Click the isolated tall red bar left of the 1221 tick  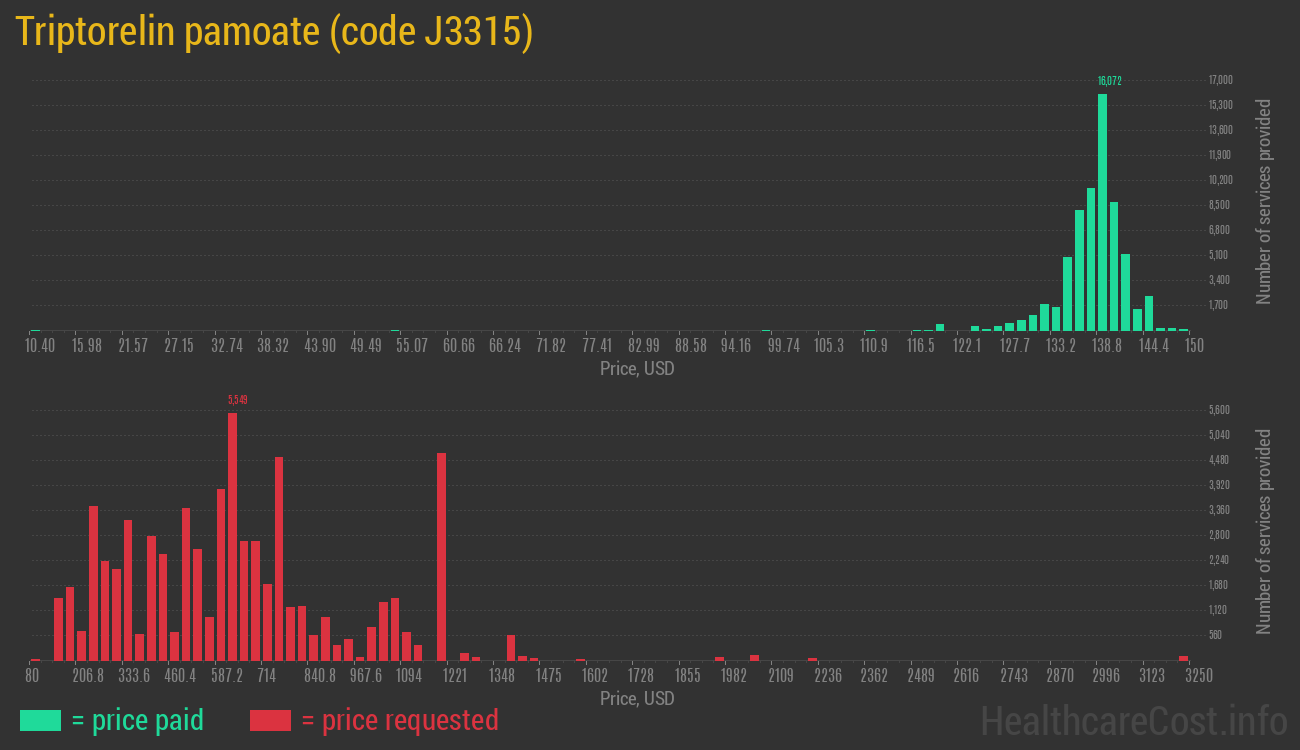click(x=441, y=556)
